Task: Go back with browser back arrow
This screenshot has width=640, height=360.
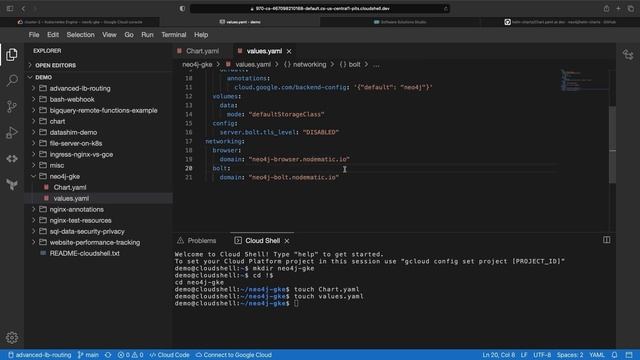Action: pos(23,8)
